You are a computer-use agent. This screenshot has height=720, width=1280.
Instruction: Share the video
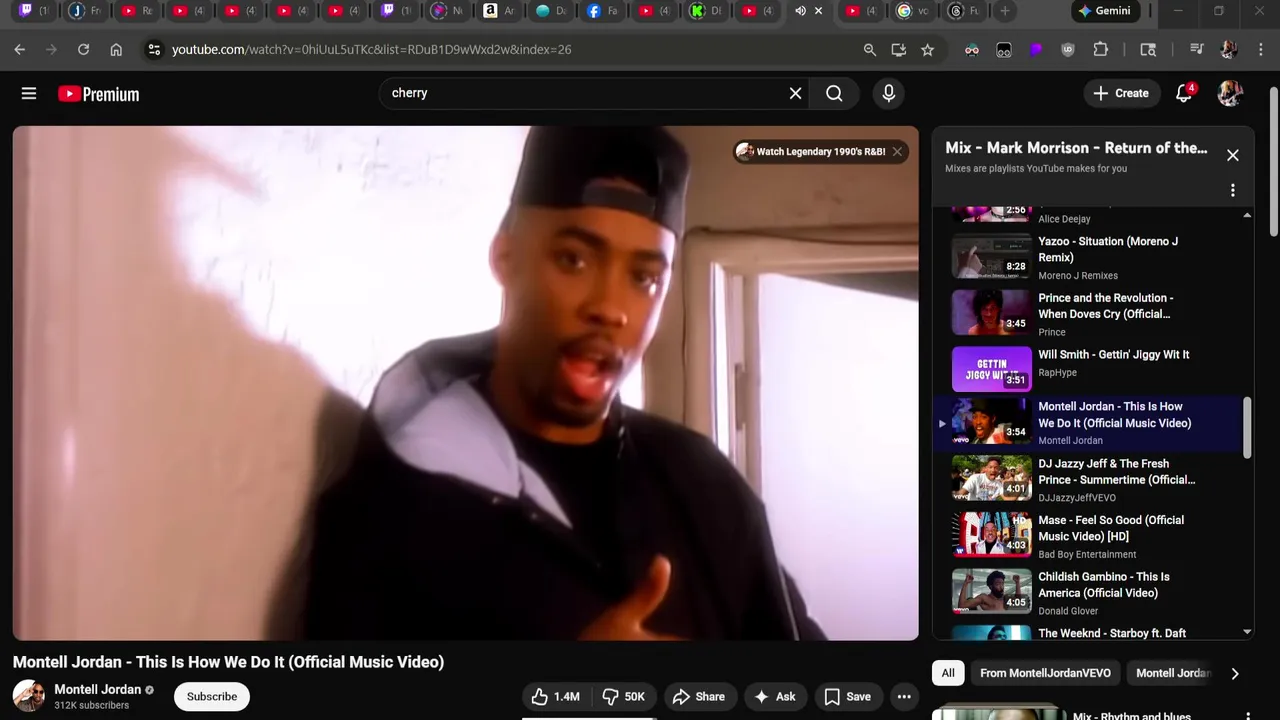pyautogui.click(x=699, y=697)
